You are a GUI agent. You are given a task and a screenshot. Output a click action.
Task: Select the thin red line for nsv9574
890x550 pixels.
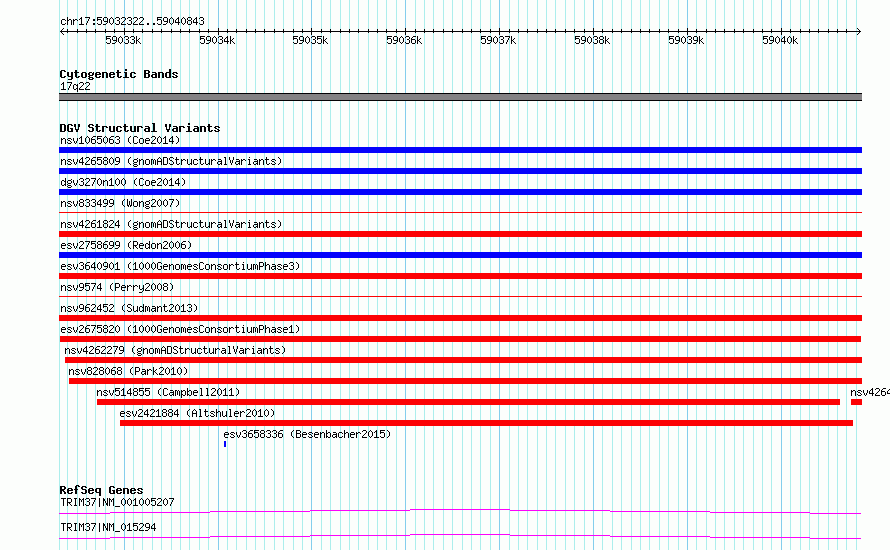point(460,296)
